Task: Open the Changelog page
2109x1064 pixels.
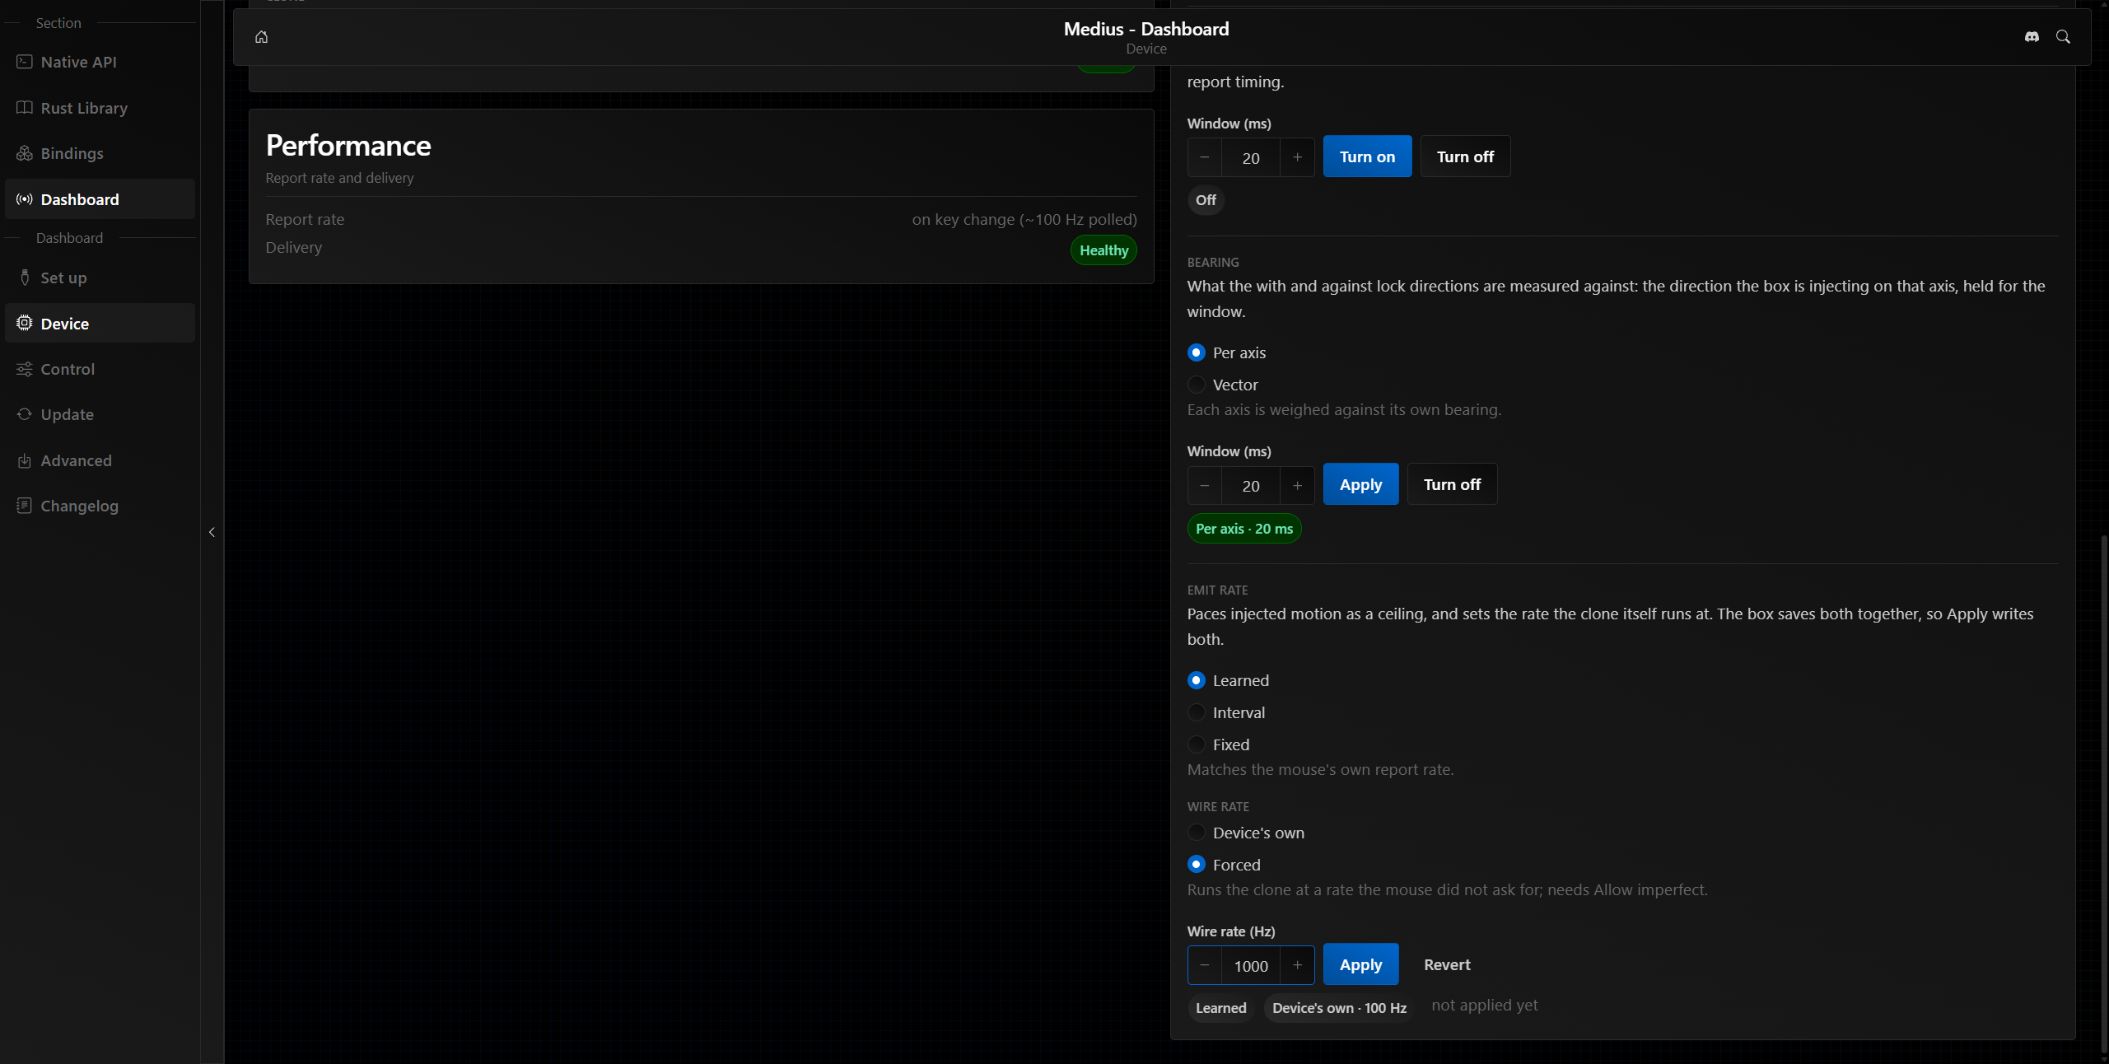Action: point(100,506)
